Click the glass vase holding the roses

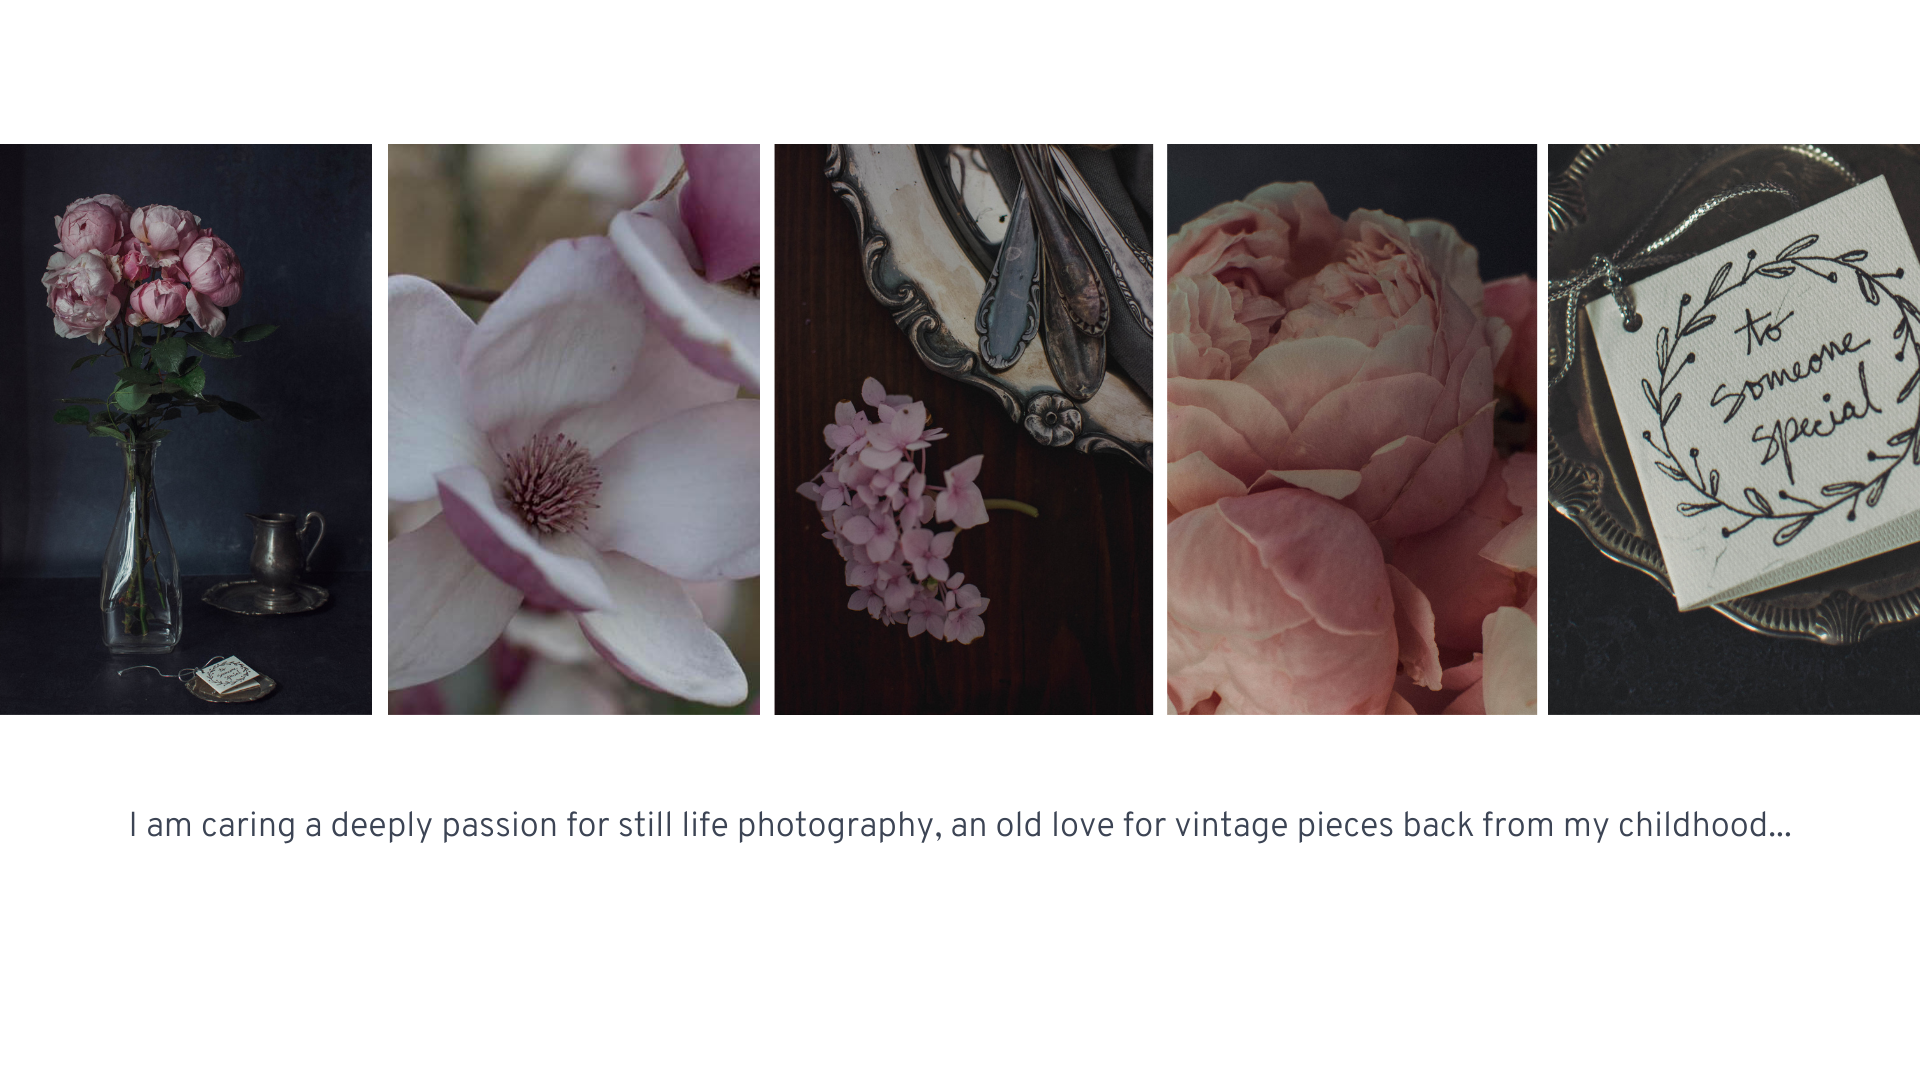pos(141,548)
